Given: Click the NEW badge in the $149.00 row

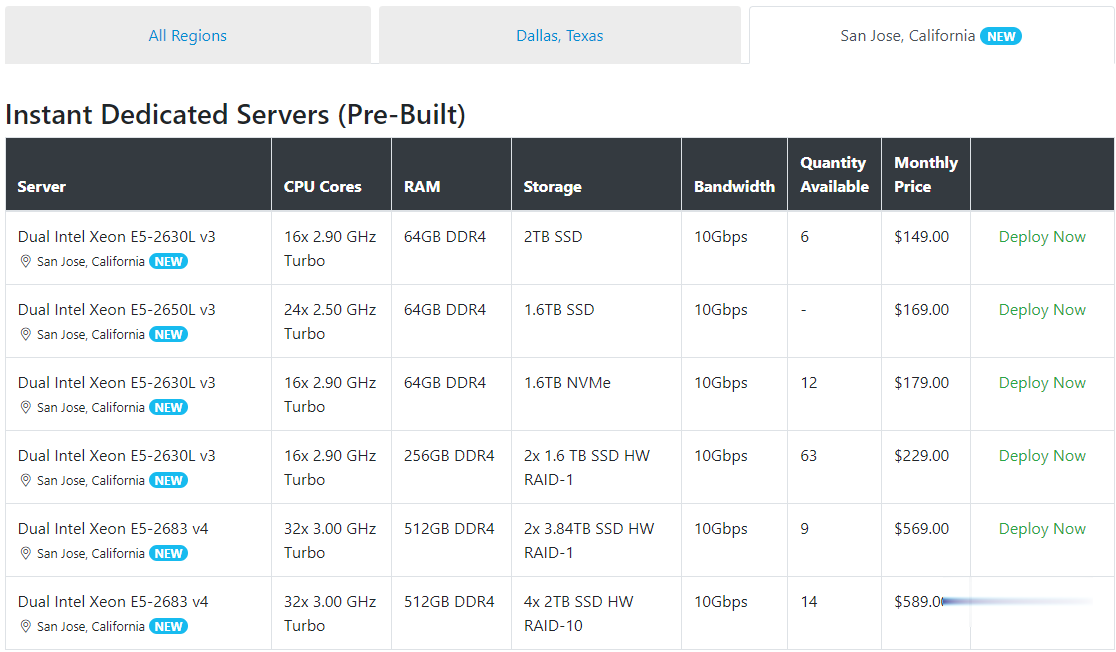Looking at the screenshot, I should click(x=169, y=261).
